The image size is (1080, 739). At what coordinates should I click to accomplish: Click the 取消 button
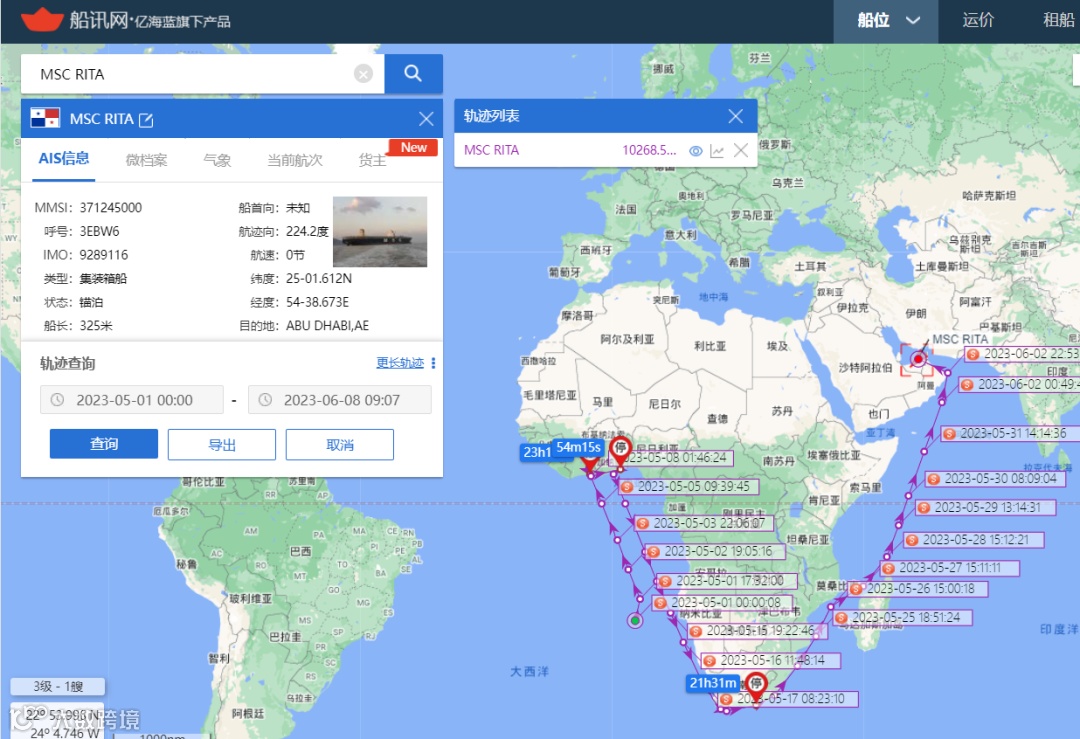tap(340, 444)
